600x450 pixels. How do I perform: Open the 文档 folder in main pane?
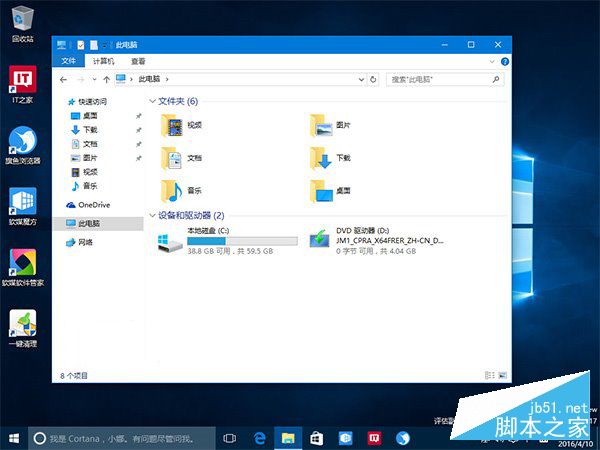pos(182,158)
